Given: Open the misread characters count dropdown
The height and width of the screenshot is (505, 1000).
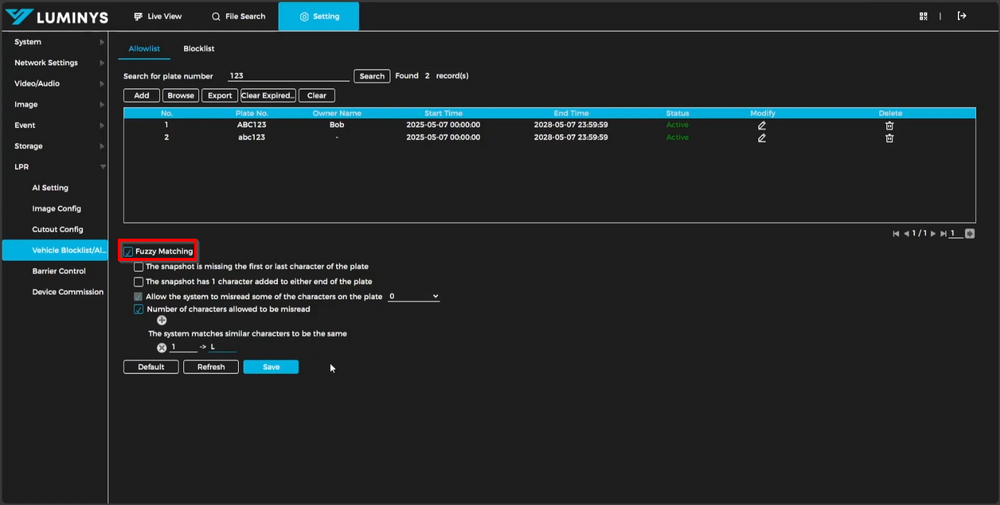Looking at the screenshot, I should (414, 296).
